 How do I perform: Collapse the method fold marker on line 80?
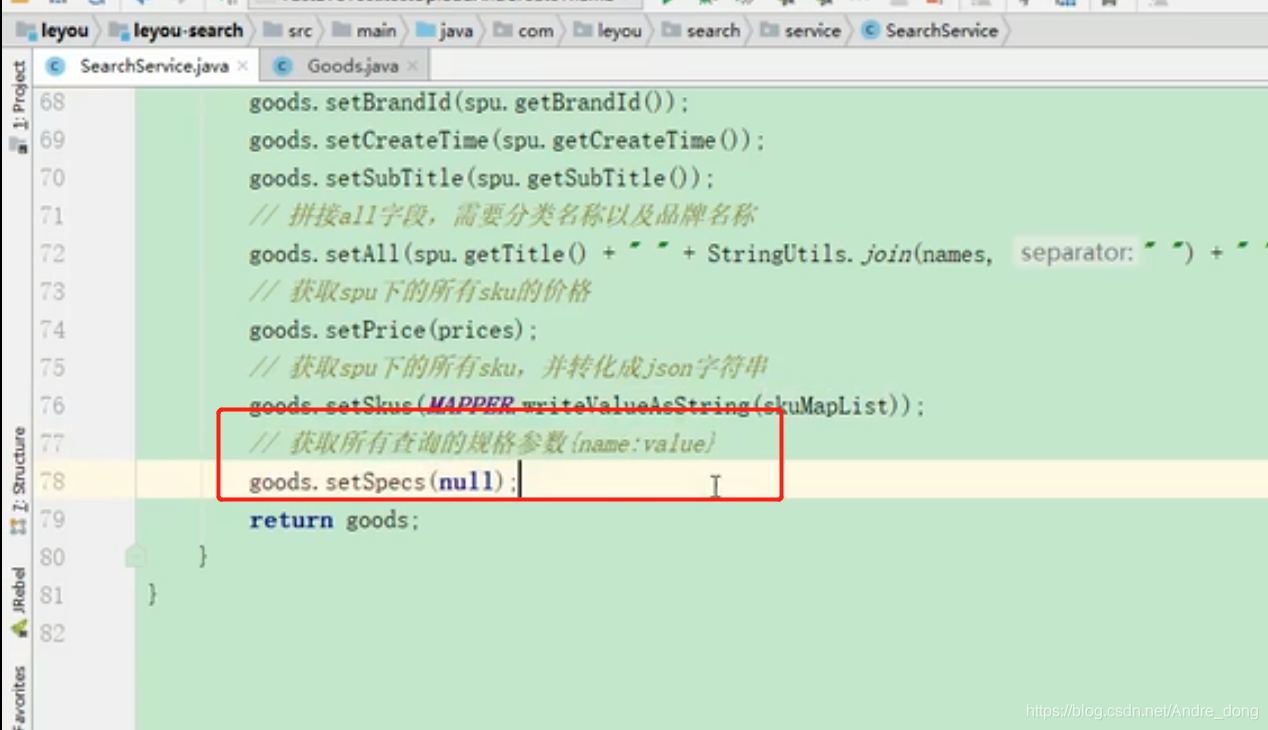click(x=136, y=556)
